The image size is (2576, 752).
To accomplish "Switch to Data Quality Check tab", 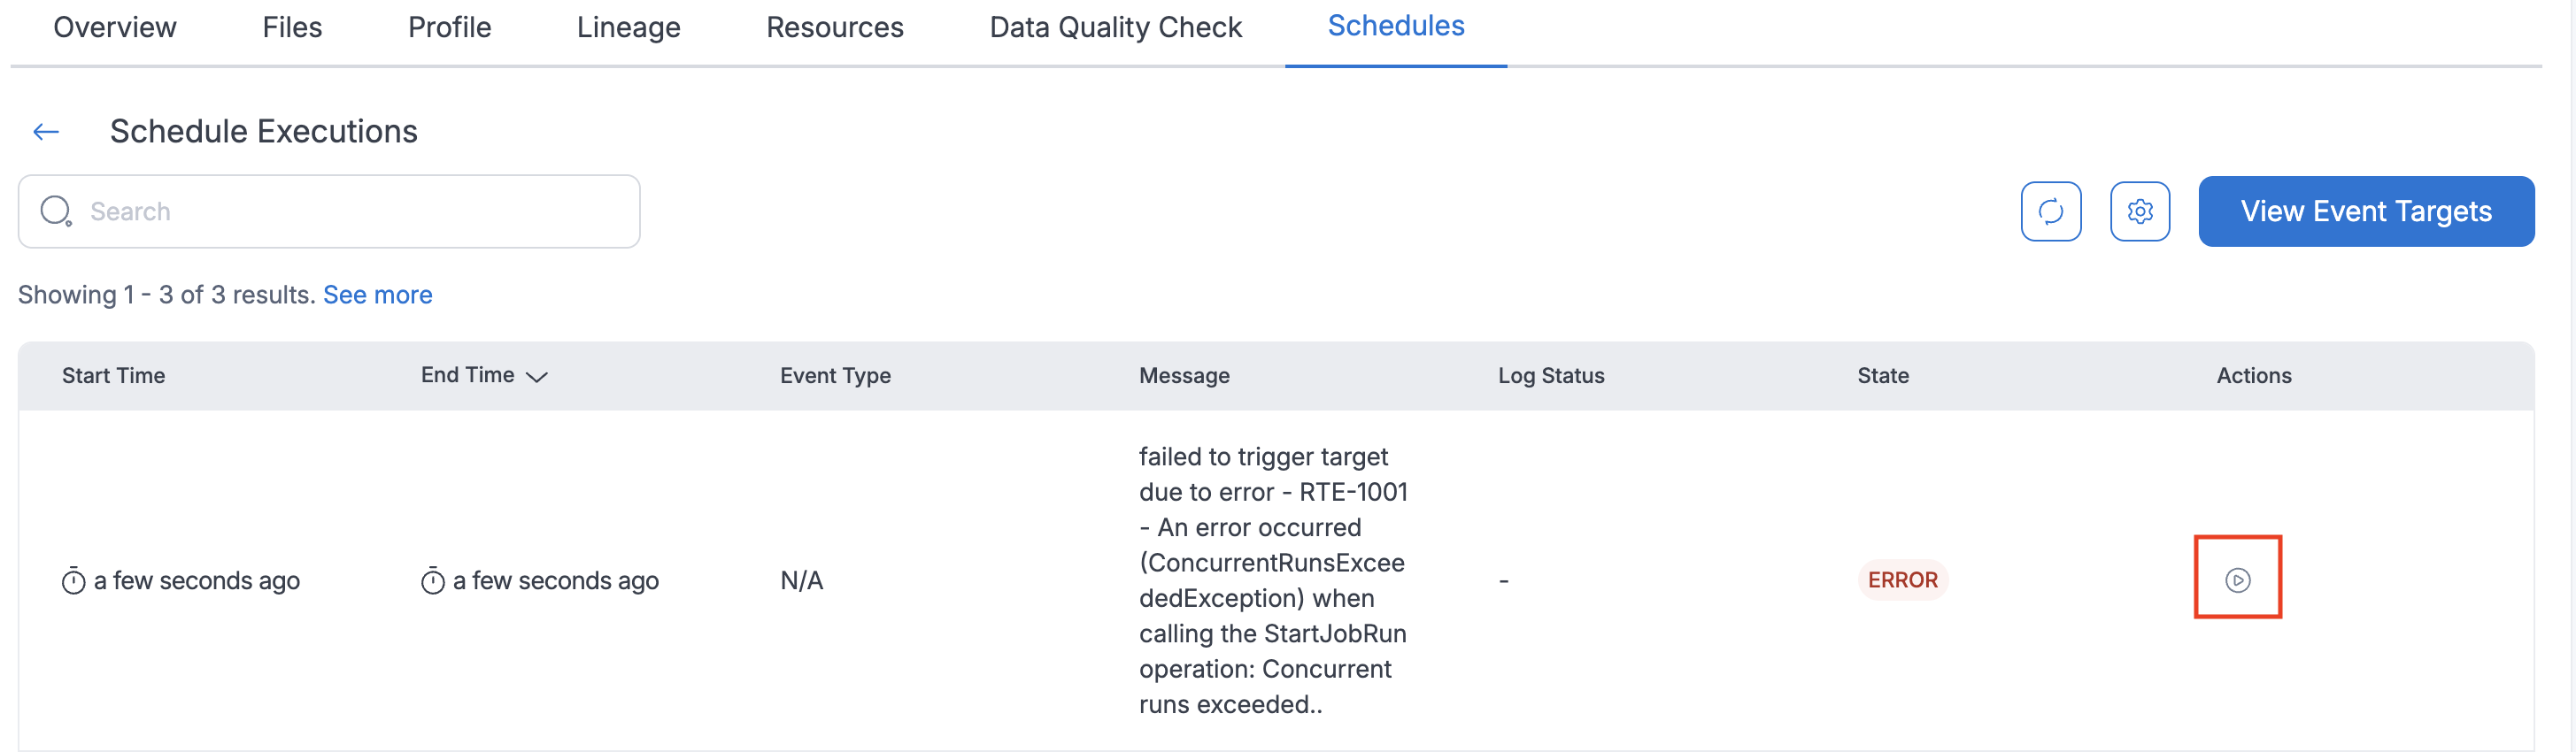I will [1115, 27].
